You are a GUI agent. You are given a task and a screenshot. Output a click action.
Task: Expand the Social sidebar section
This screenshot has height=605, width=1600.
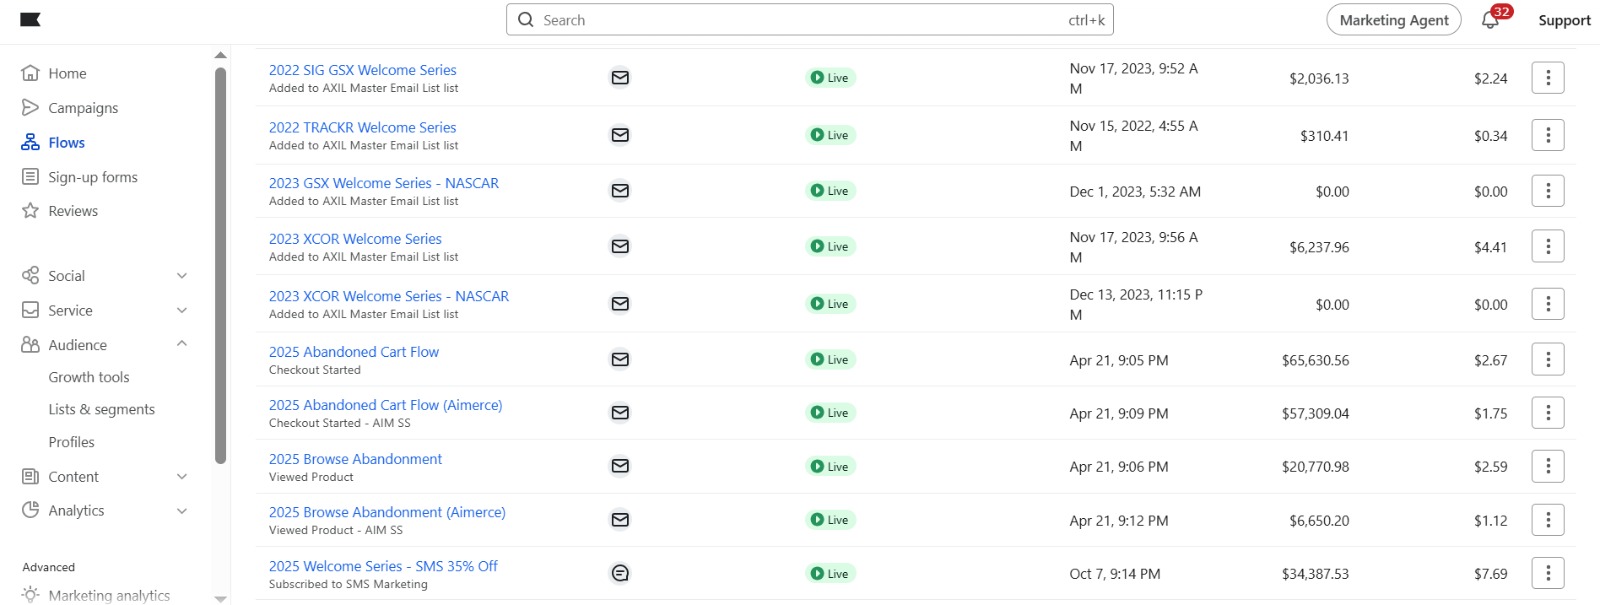coord(182,276)
